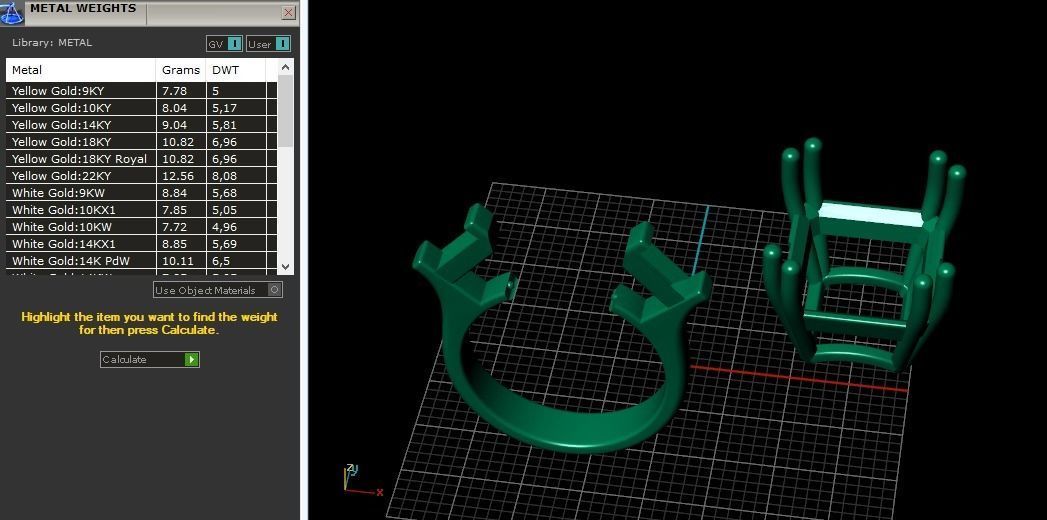This screenshot has width=1047, height=520.
Task: Sort by the Grams column header
Action: click(181, 70)
